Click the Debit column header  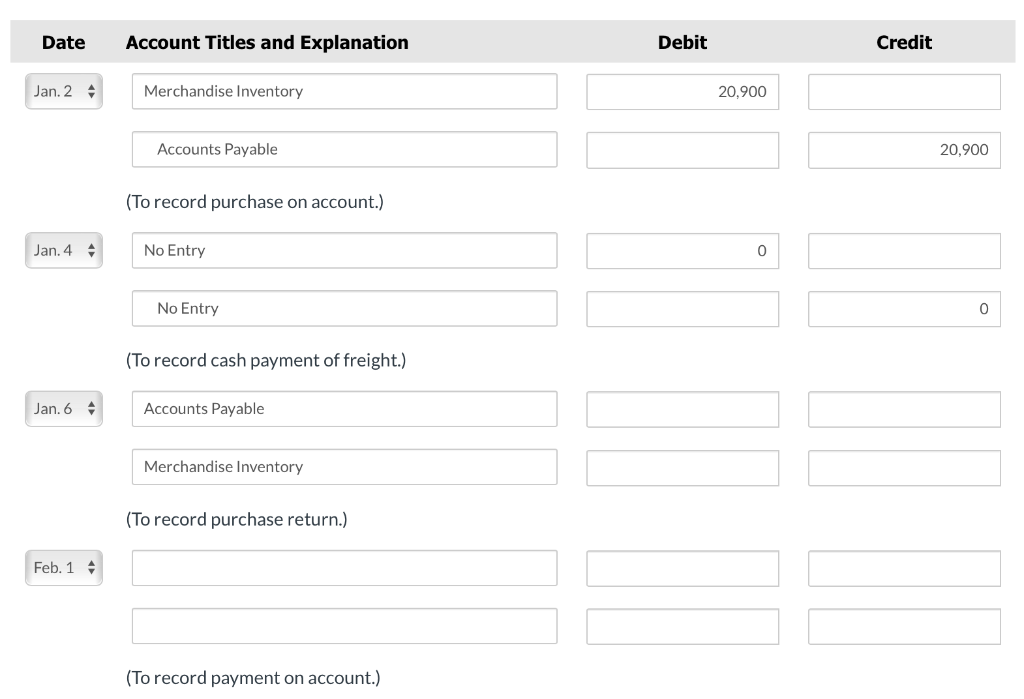(x=681, y=42)
